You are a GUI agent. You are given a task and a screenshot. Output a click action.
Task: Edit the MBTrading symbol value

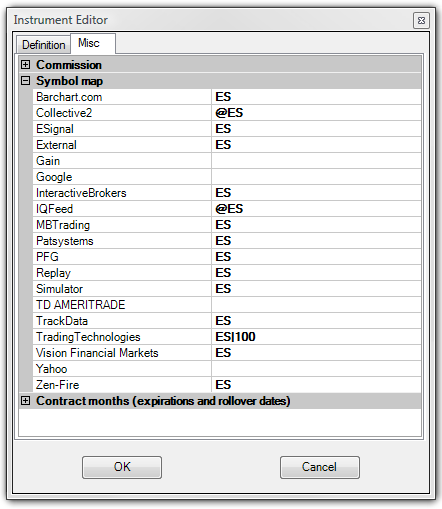pos(316,225)
